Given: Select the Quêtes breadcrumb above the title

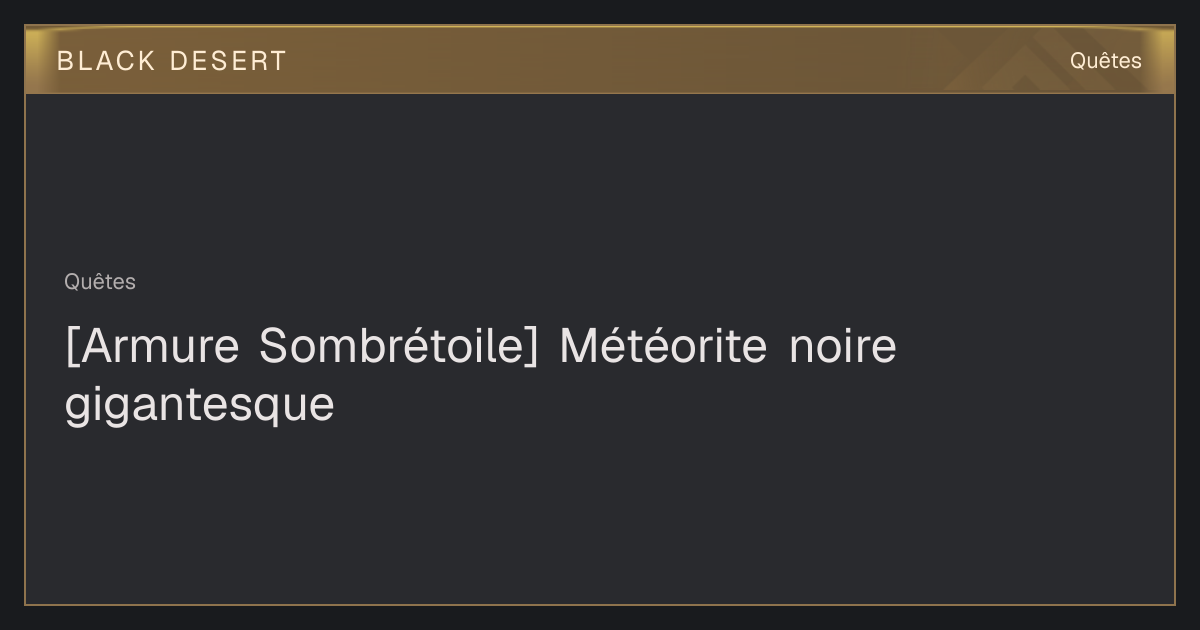Looking at the screenshot, I should click(x=100, y=282).
